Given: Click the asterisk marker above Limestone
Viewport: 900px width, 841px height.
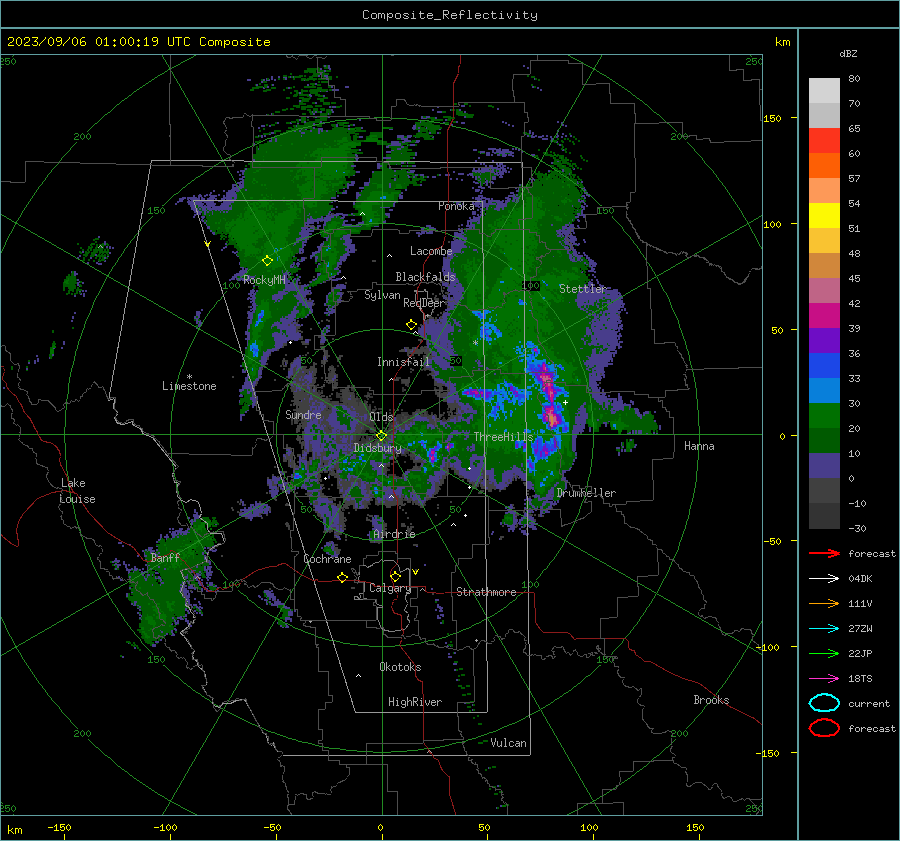Looking at the screenshot, I should [x=189, y=377].
